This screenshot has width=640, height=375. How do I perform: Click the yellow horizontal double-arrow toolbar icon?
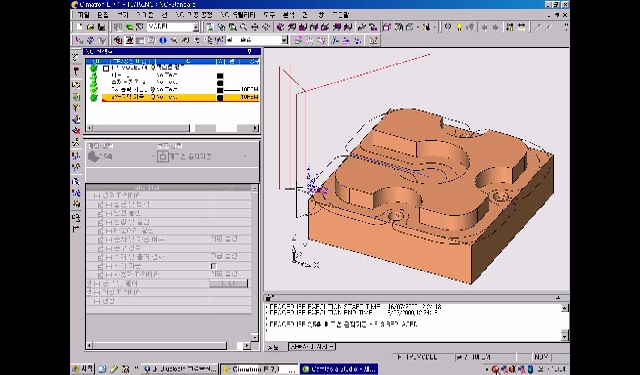coord(522,27)
